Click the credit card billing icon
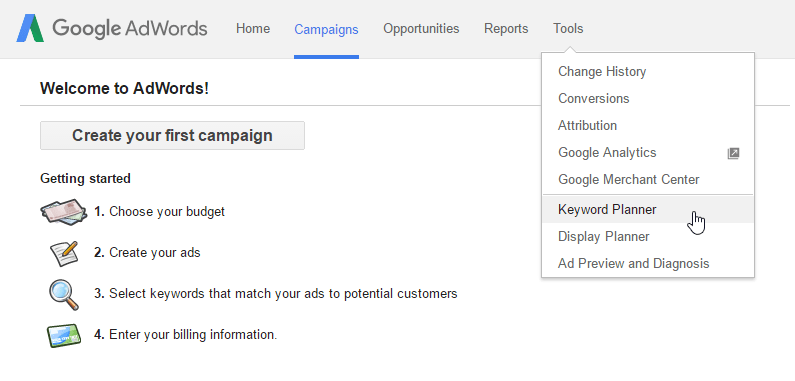The height and width of the screenshot is (381, 795). [64, 335]
